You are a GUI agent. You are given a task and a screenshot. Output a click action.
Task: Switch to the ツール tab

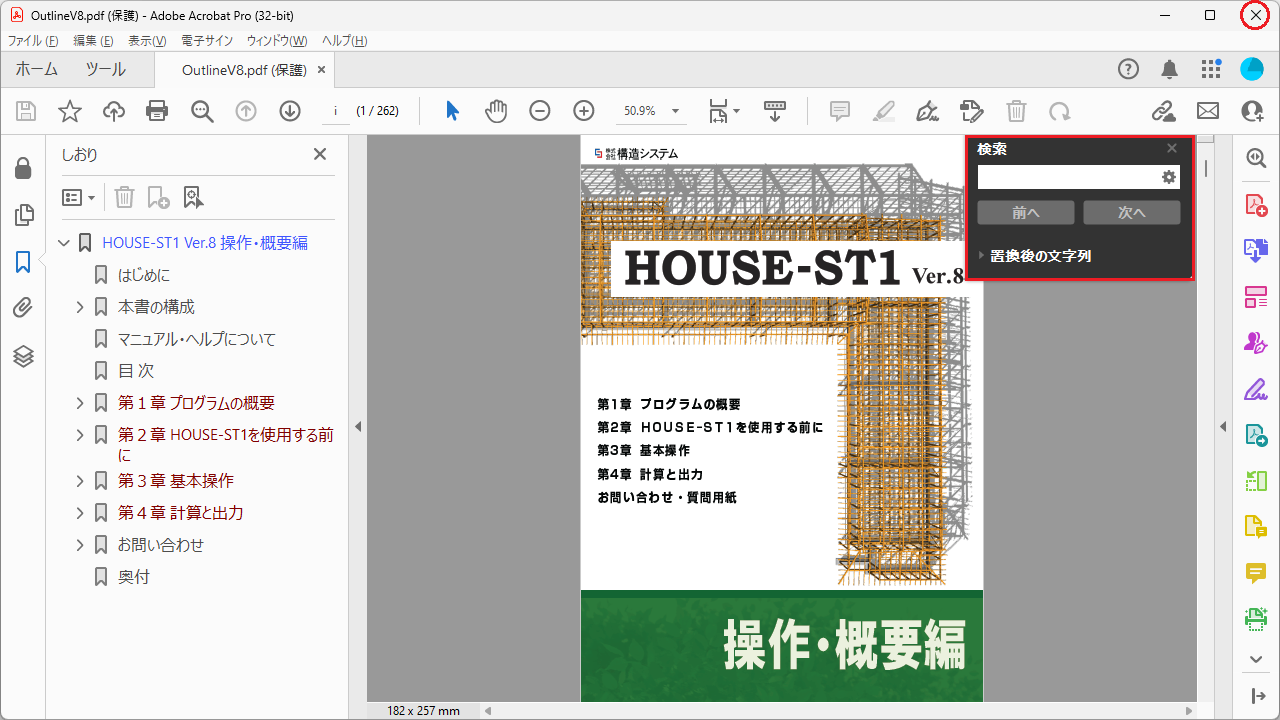point(105,70)
